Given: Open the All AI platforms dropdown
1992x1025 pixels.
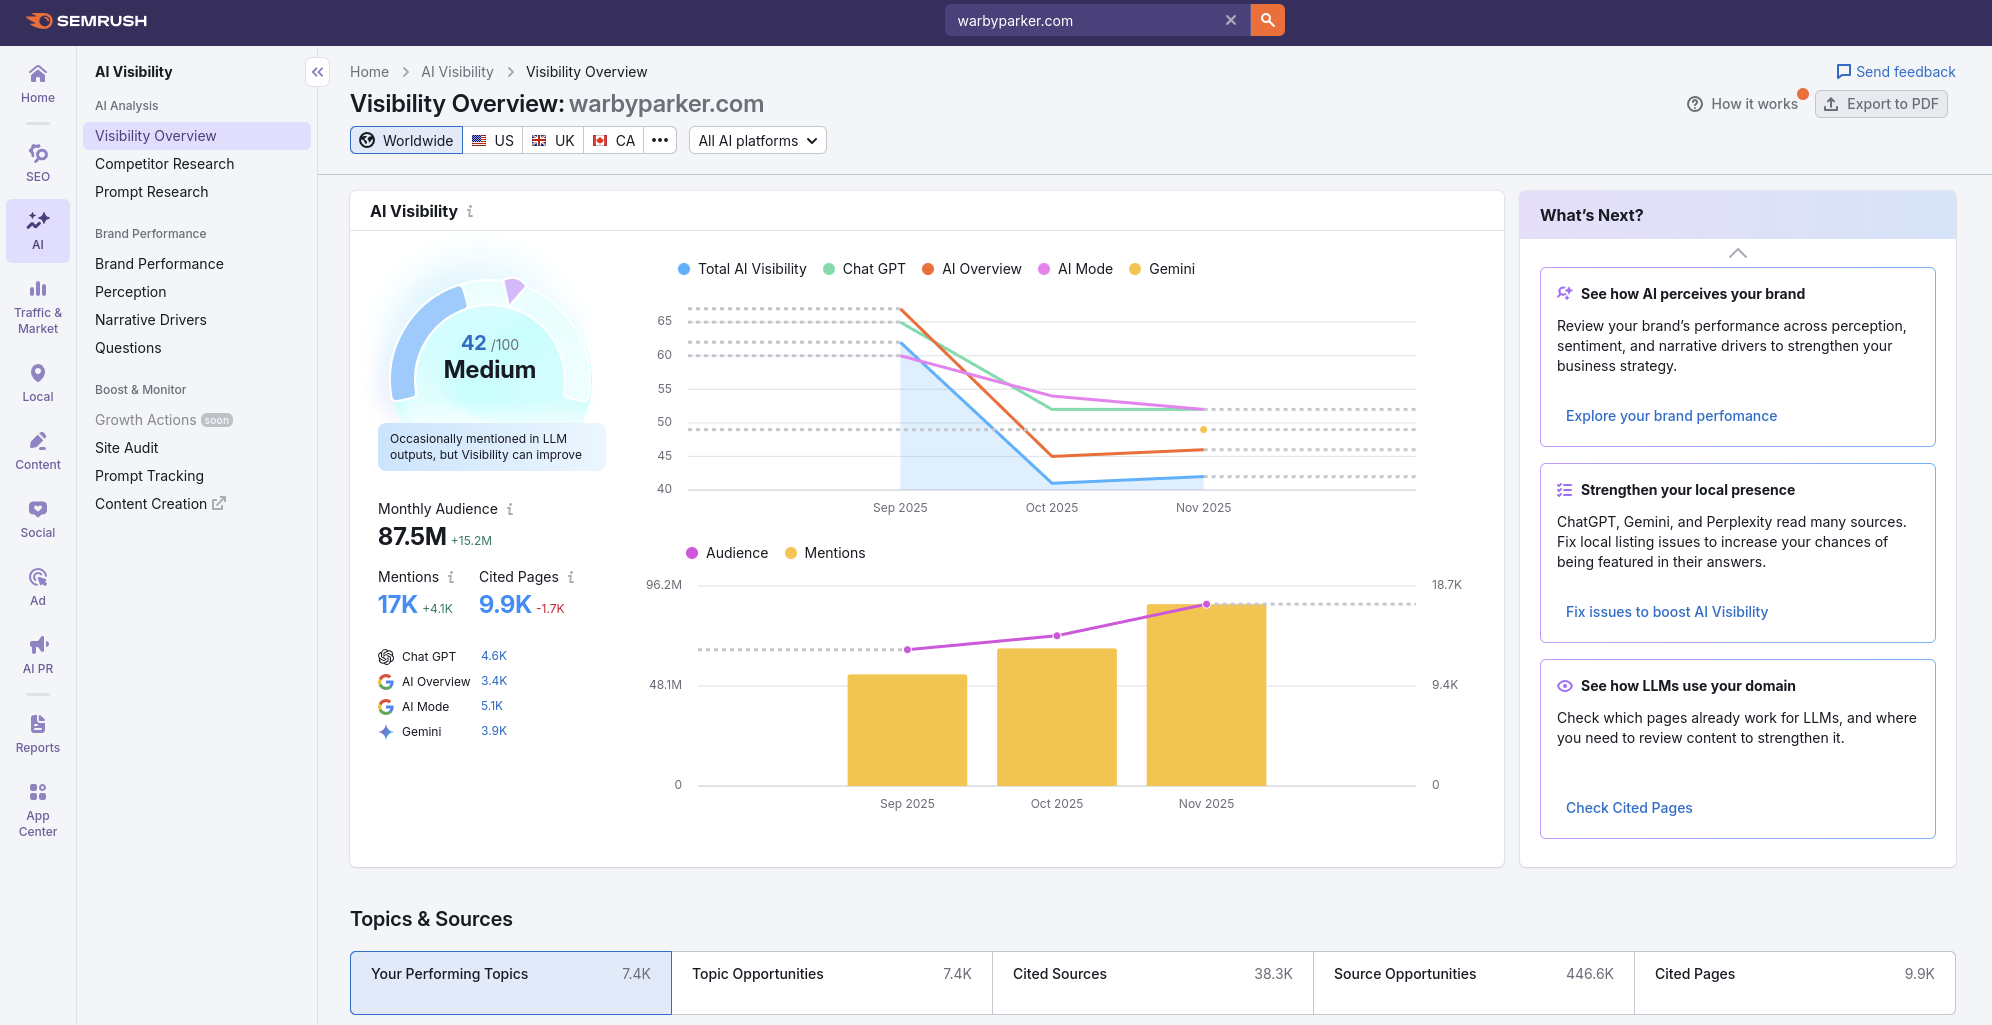Looking at the screenshot, I should click(x=757, y=141).
